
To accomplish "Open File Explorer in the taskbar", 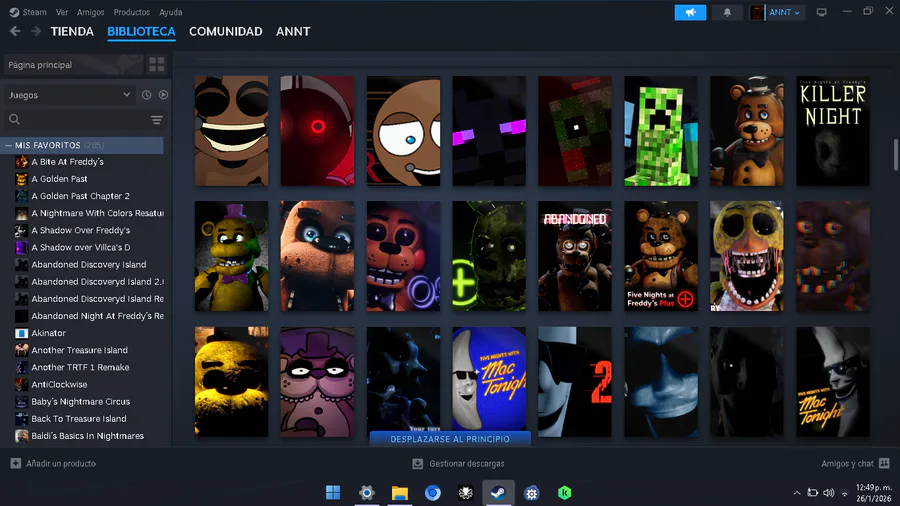I will (399, 493).
